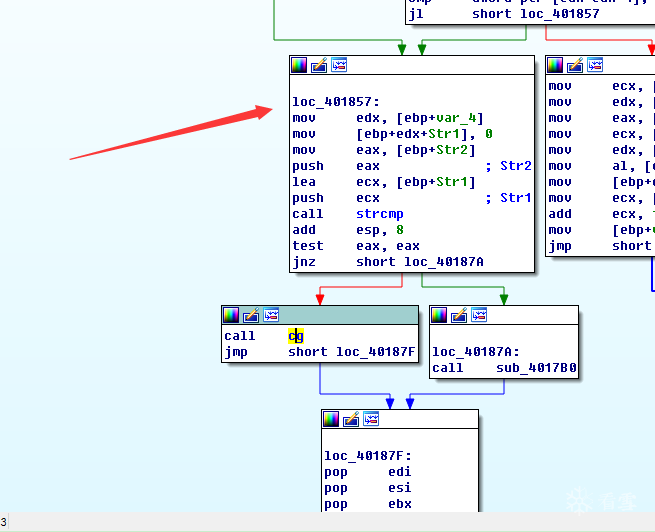Click 'short loc_401857' in the jl instruction
The height and width of the screenshot is (532, 655).
[x=536, y=14]
